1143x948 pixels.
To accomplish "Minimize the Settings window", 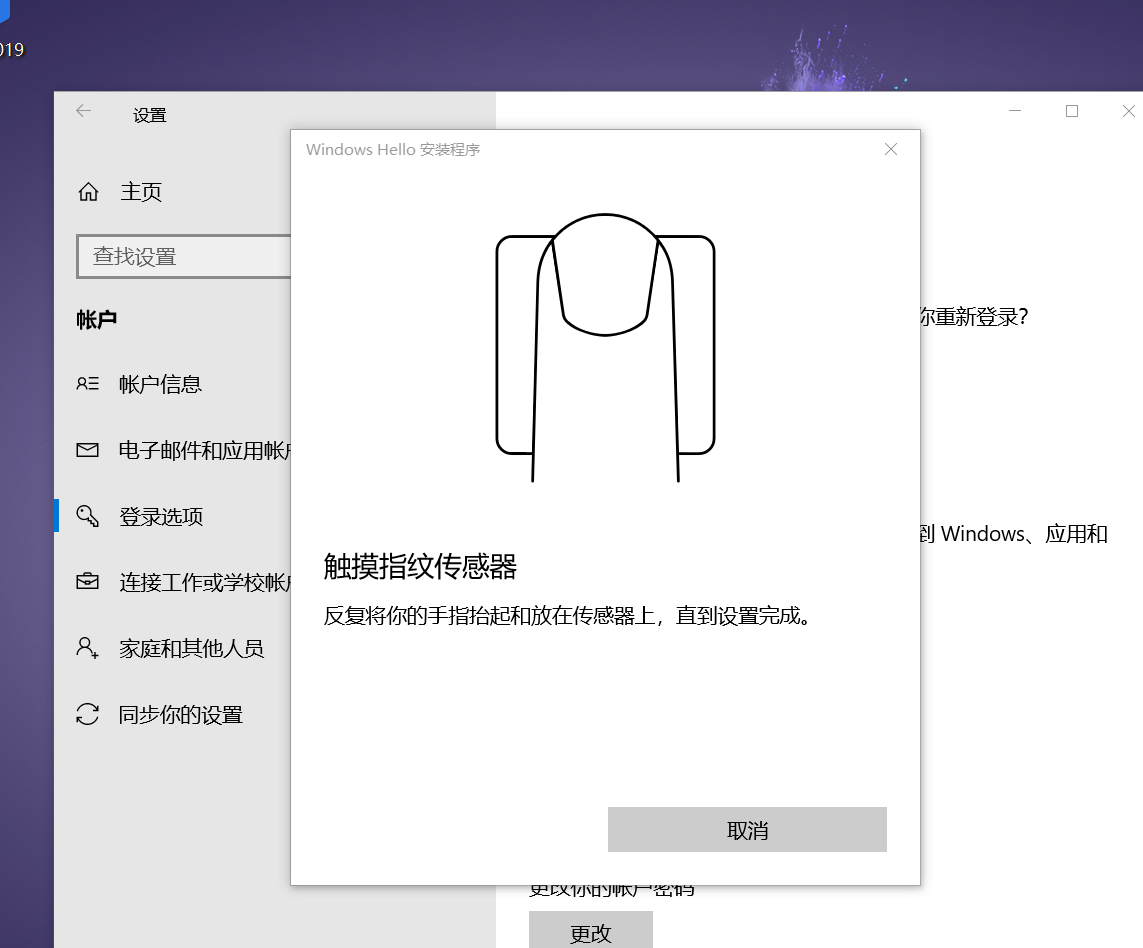I will [1015, 111].
